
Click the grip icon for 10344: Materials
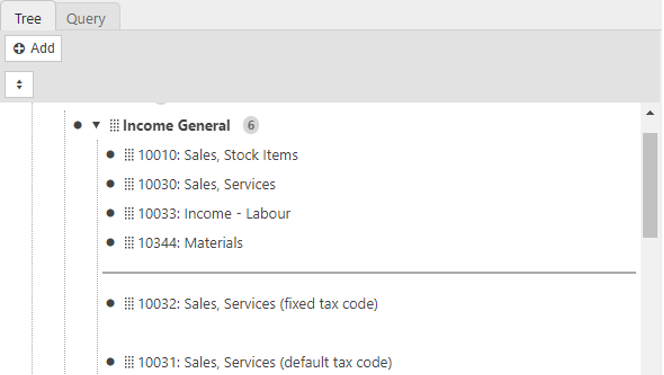(129, 243)
